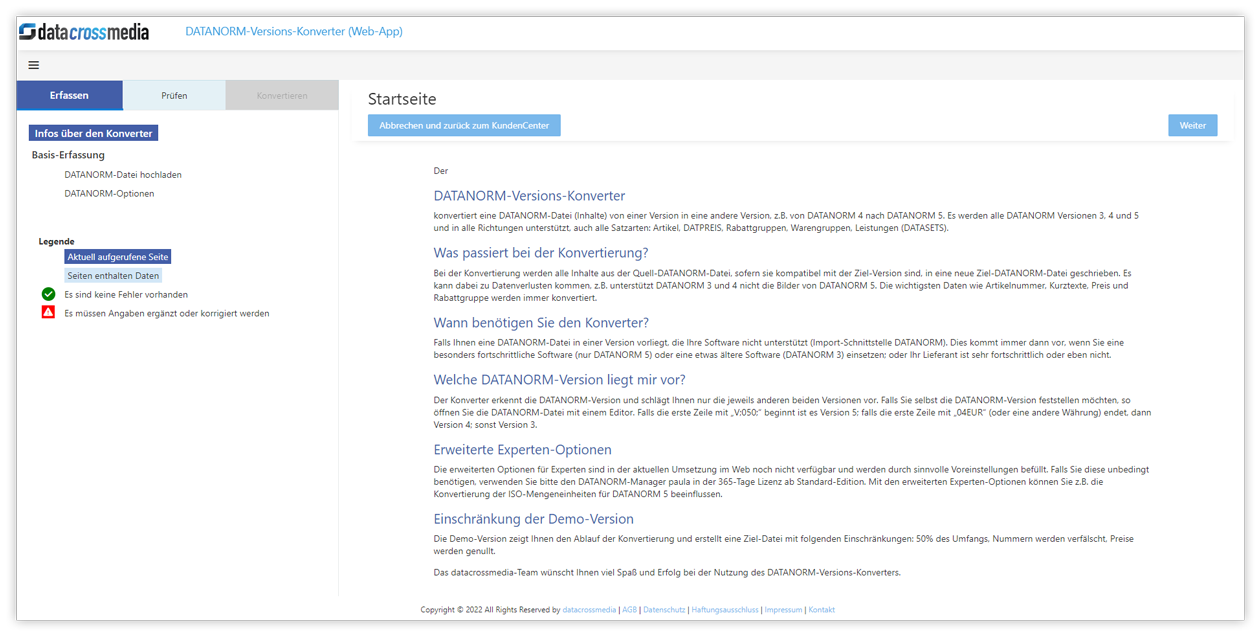Open the hamburger menu icon
The height and width of the screenshot is (636, 1260).
tap(34, 65)
